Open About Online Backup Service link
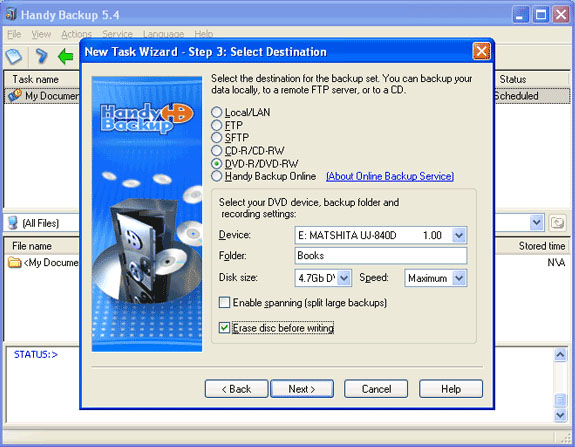The image size is (575, 447). [390, 176]
